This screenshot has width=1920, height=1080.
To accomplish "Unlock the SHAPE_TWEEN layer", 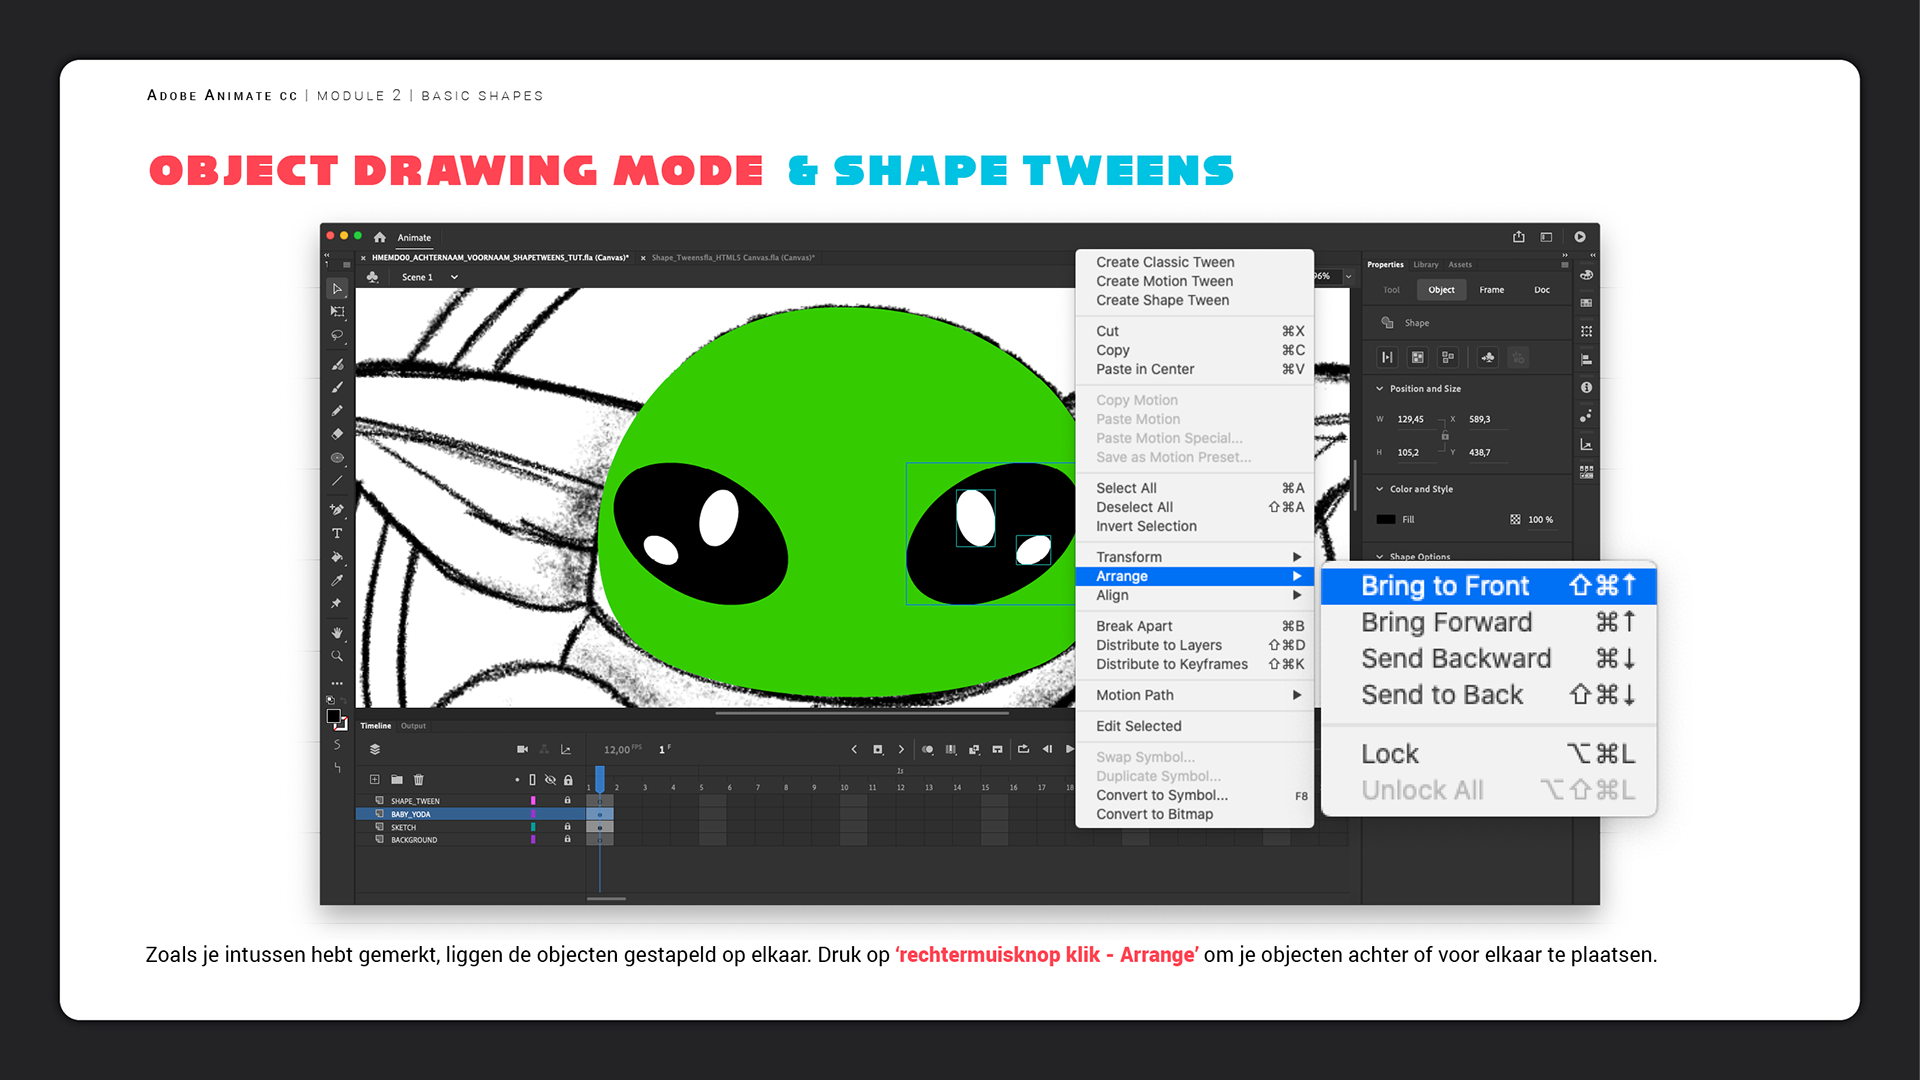I will click(x=567, y=801).
